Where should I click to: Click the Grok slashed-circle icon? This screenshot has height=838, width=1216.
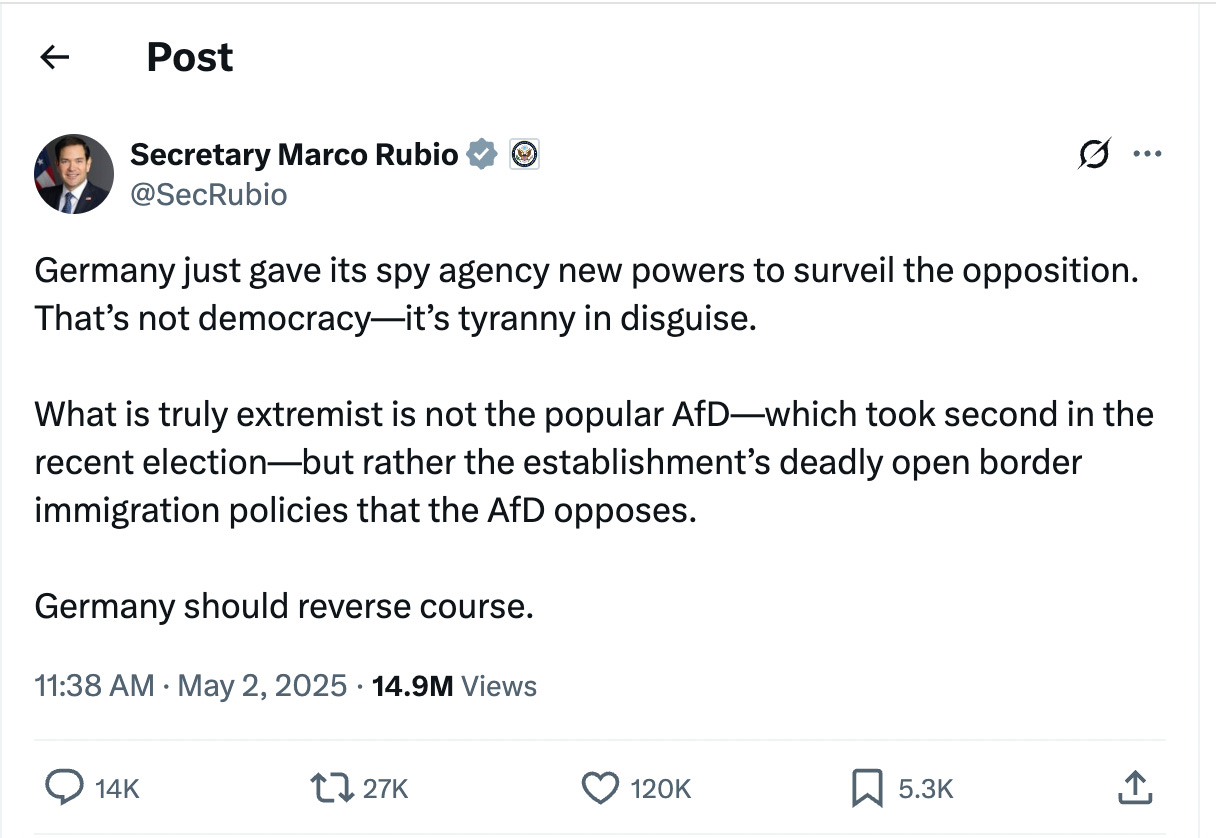click(1094, 155)
